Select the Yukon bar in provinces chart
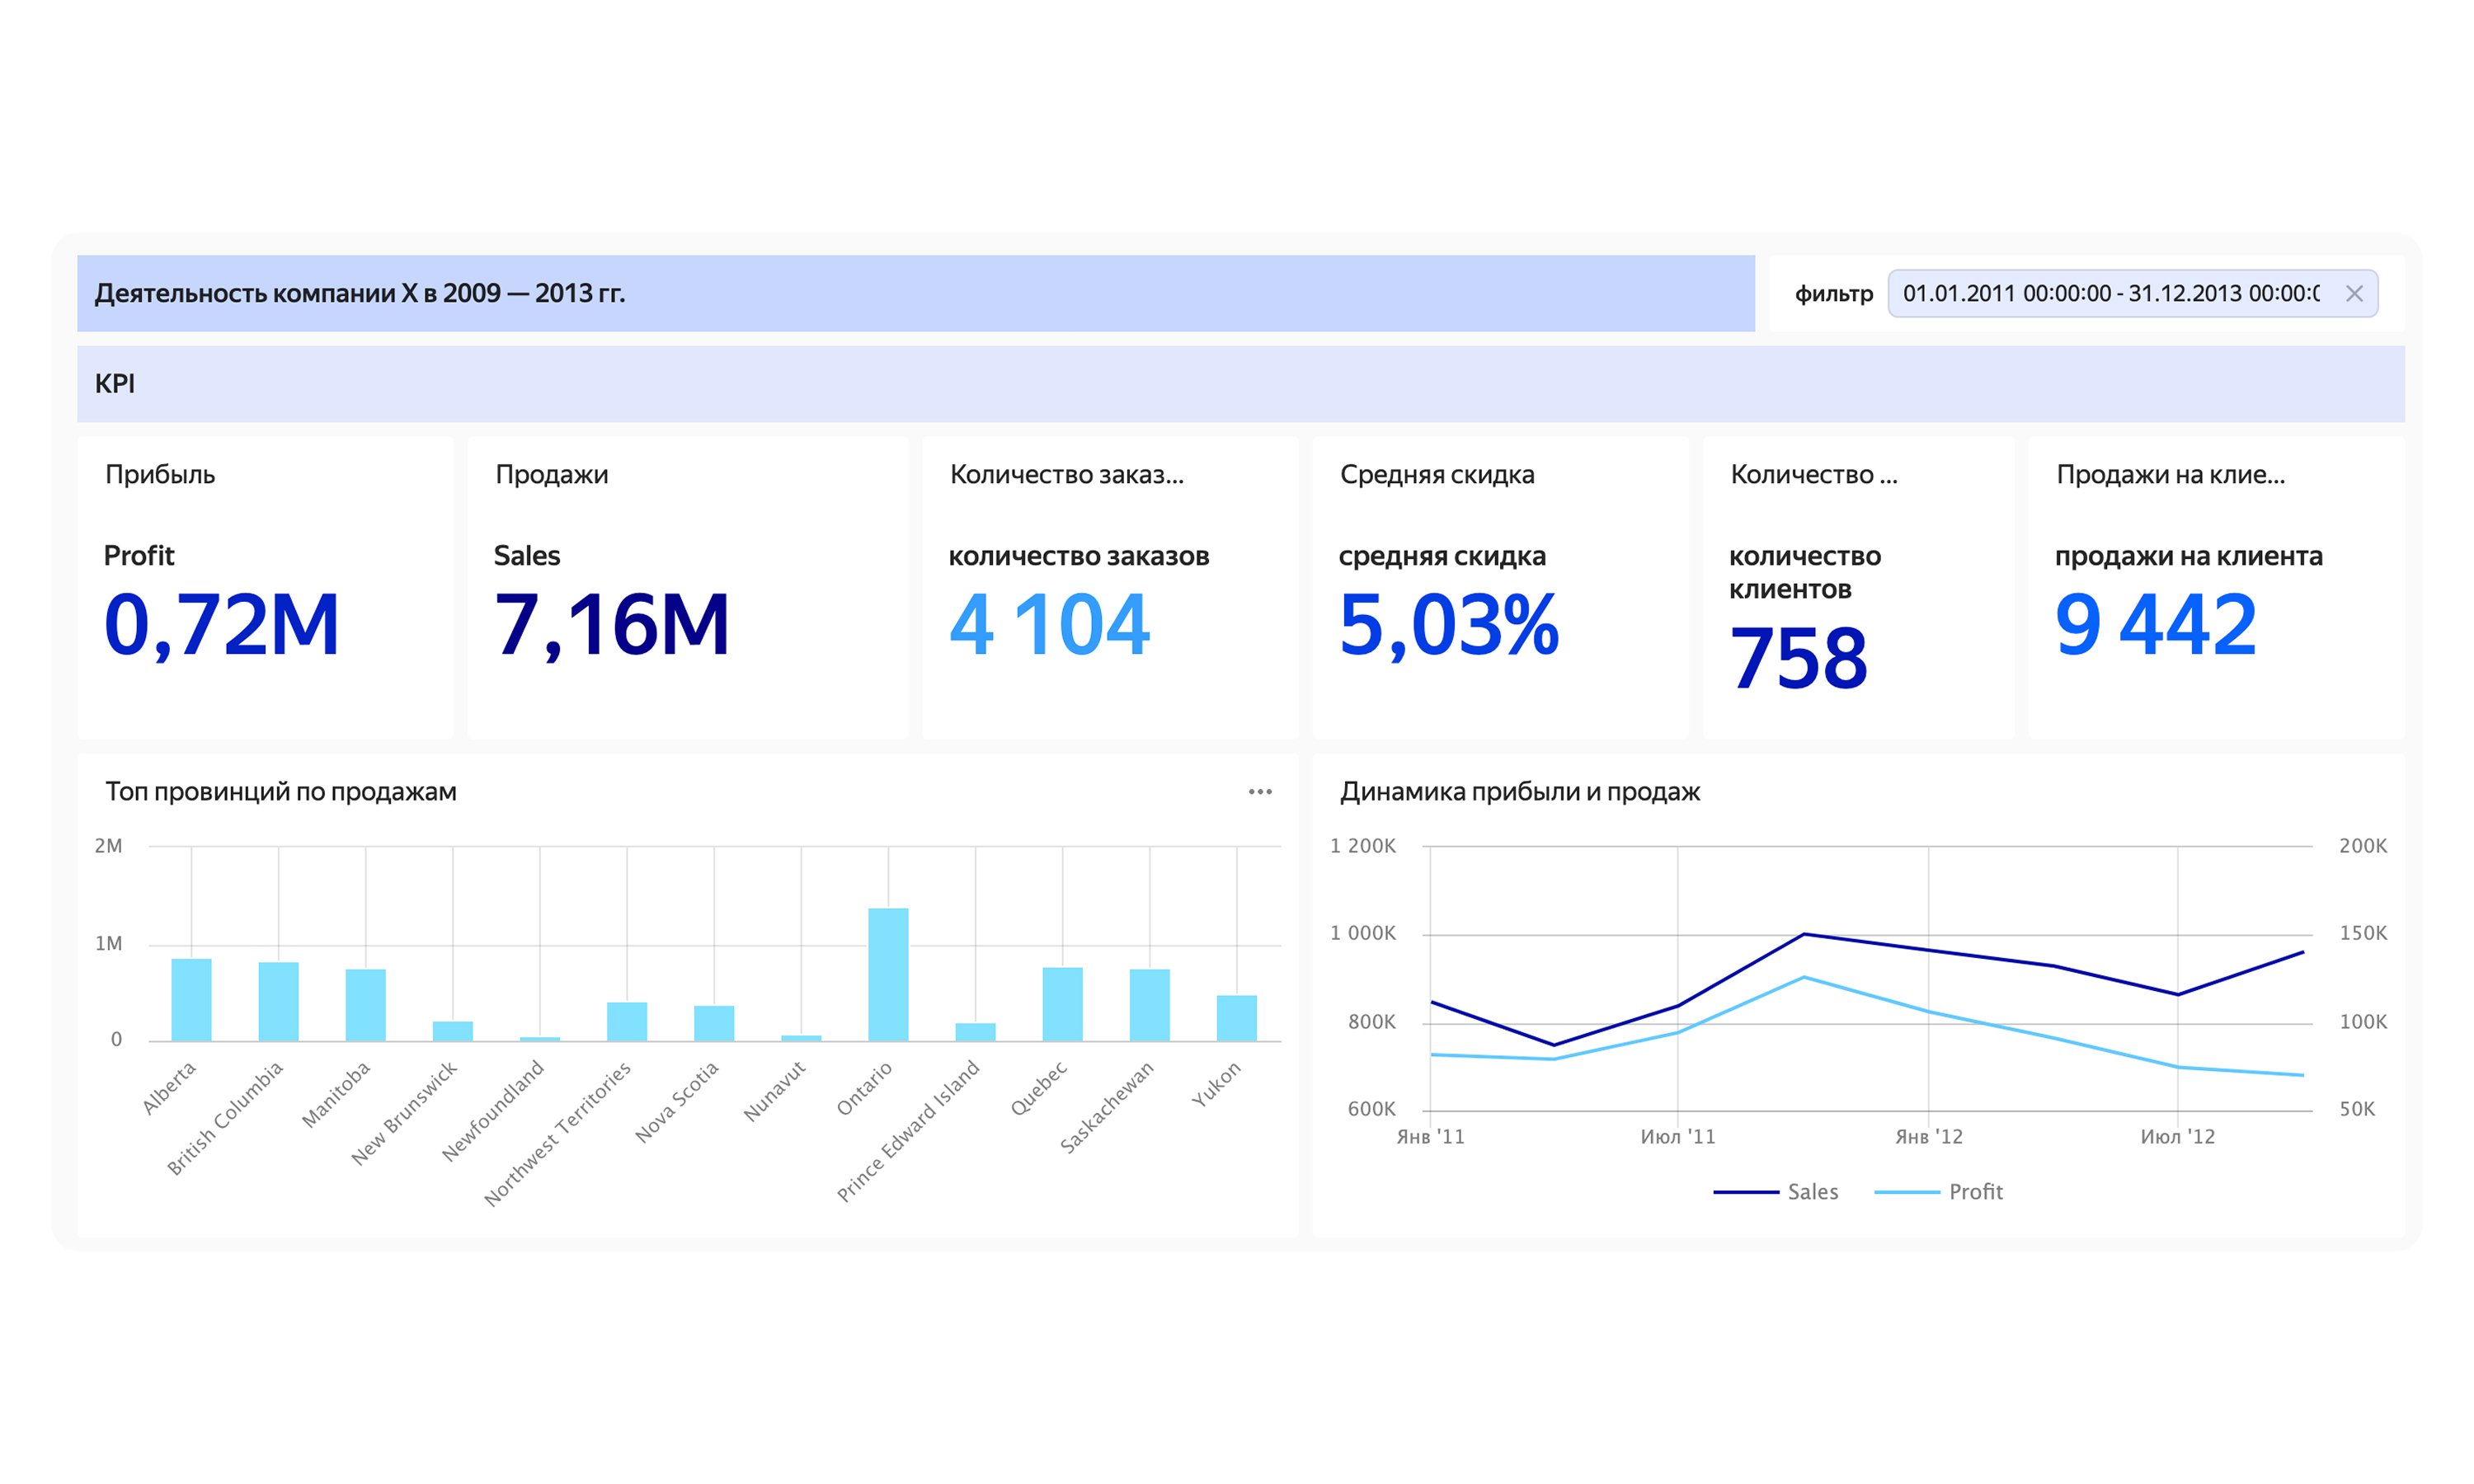The image size is (2474, 1484). click(x=1236, y=1018)
